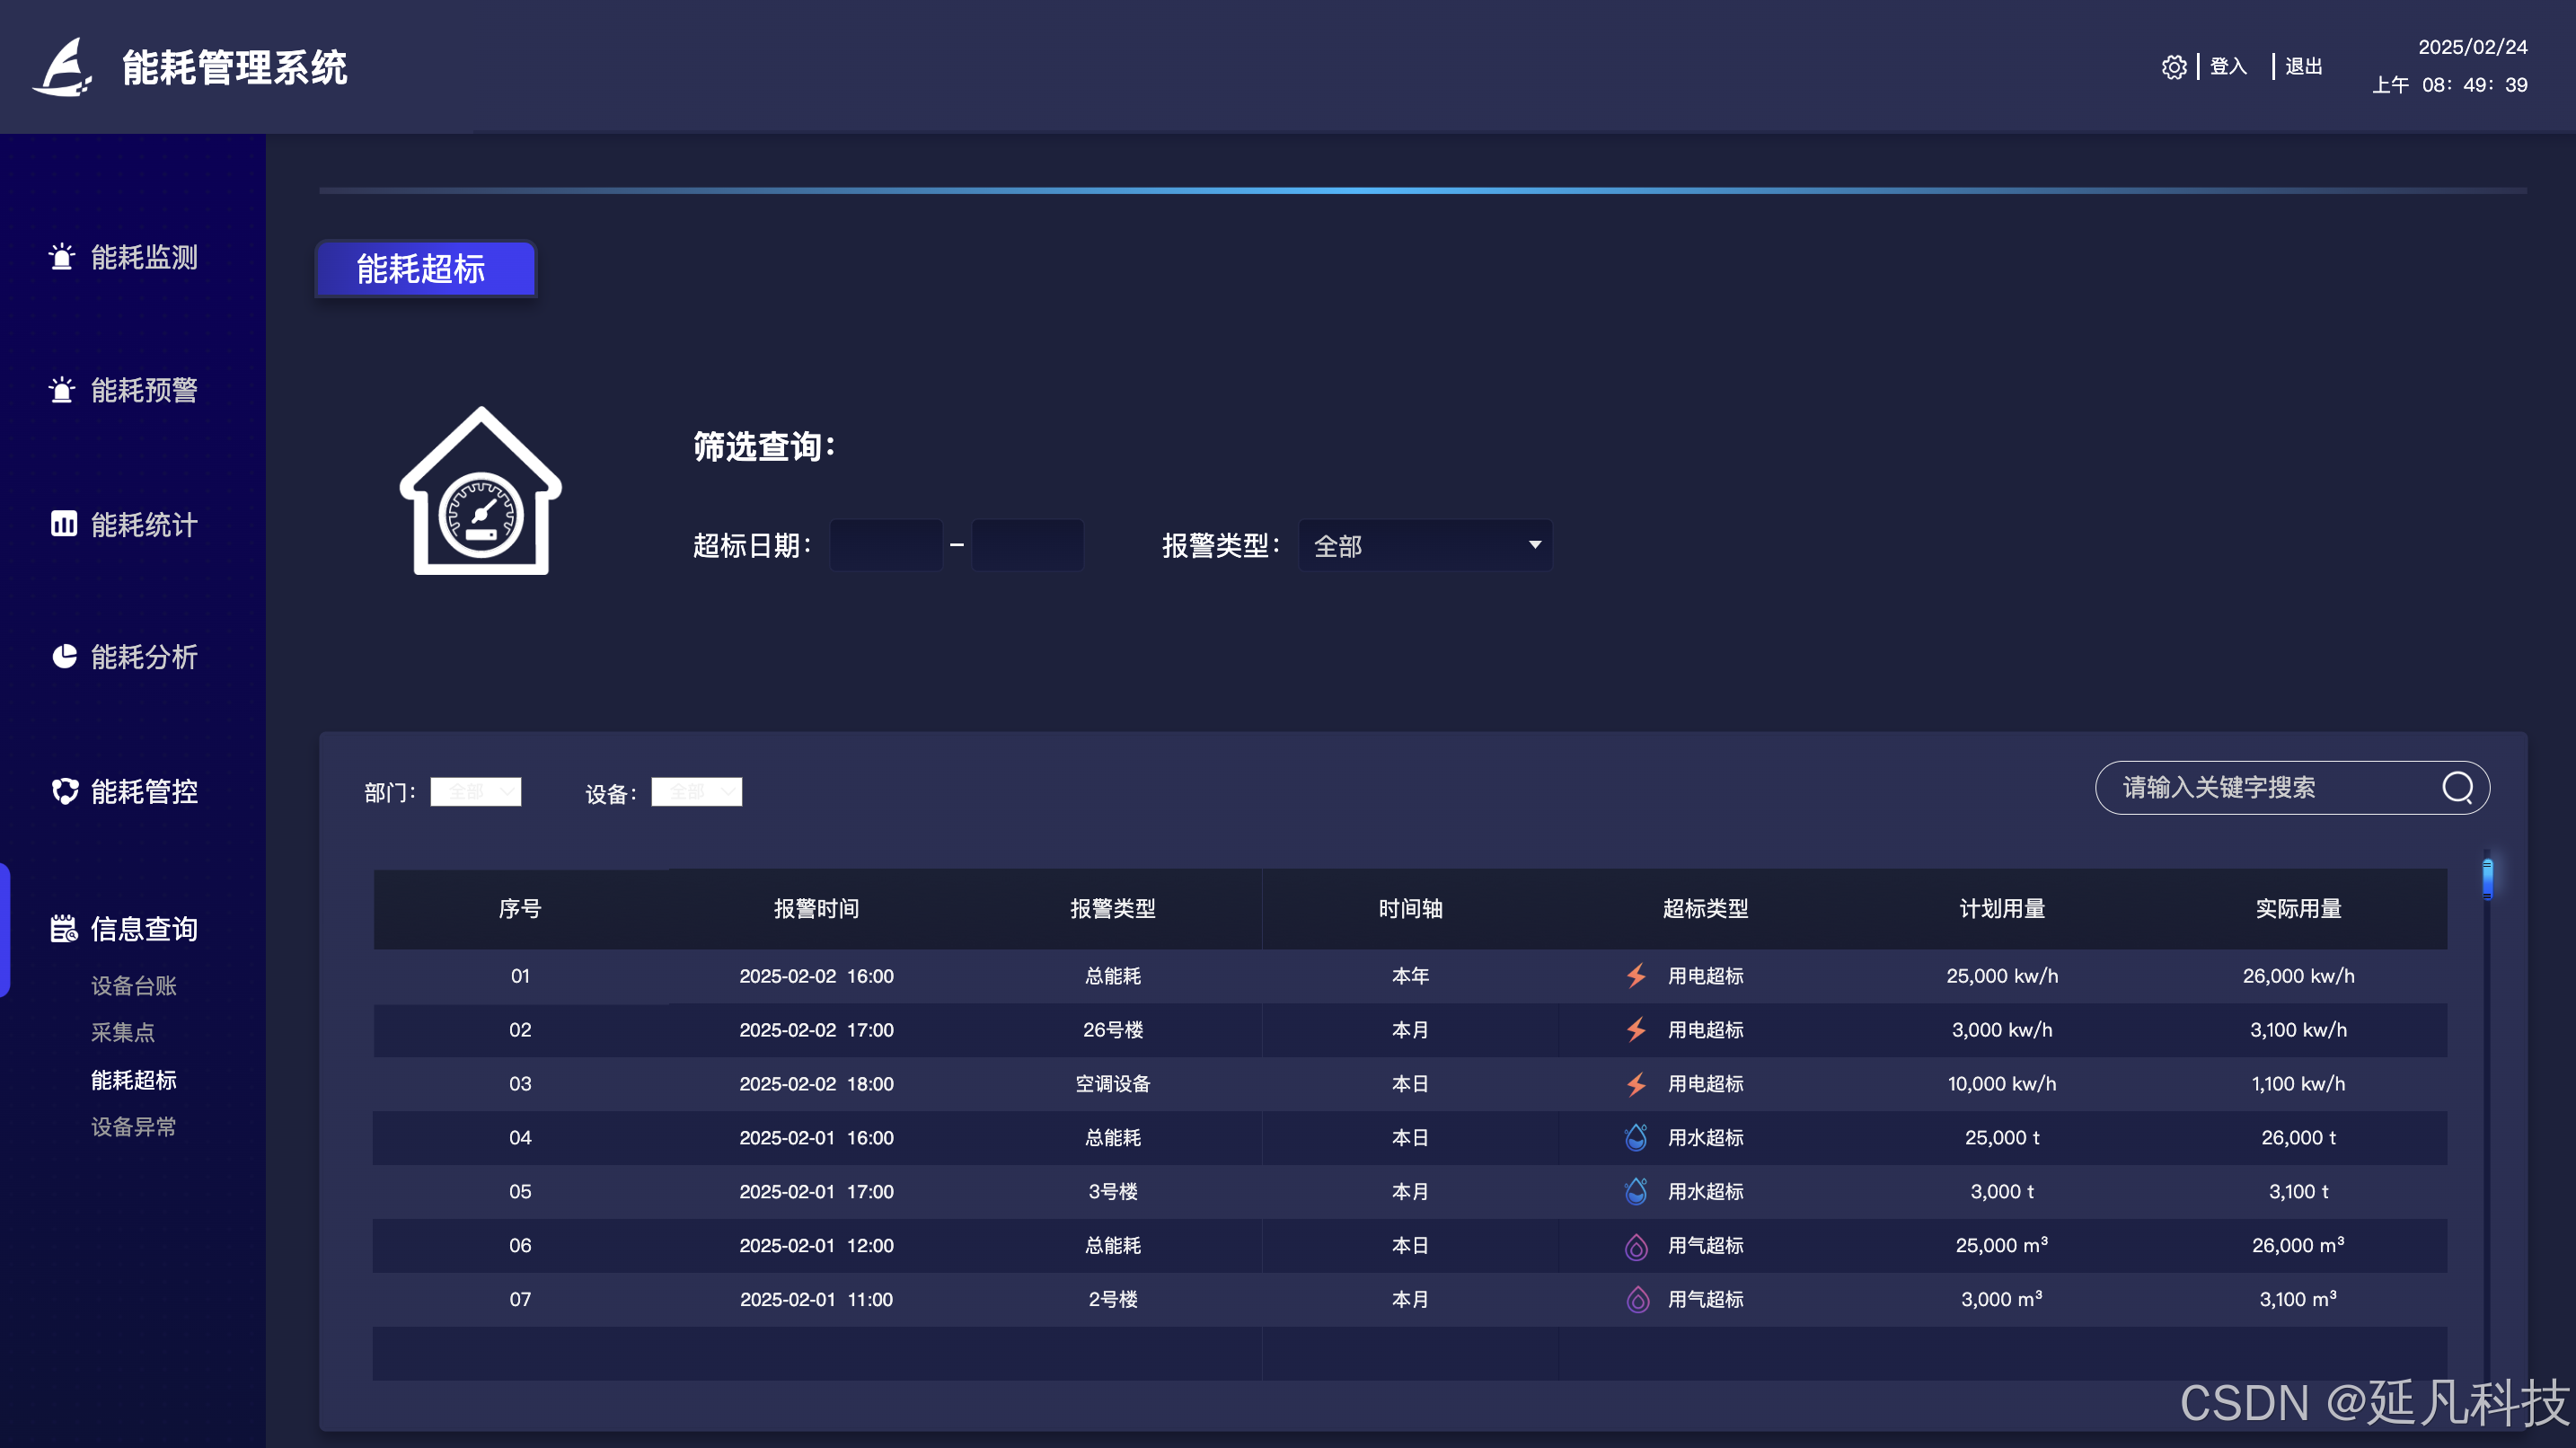Expand the 部门 dropdown filter
This screenshot has width=2576, height=1448.
[476, 792]
